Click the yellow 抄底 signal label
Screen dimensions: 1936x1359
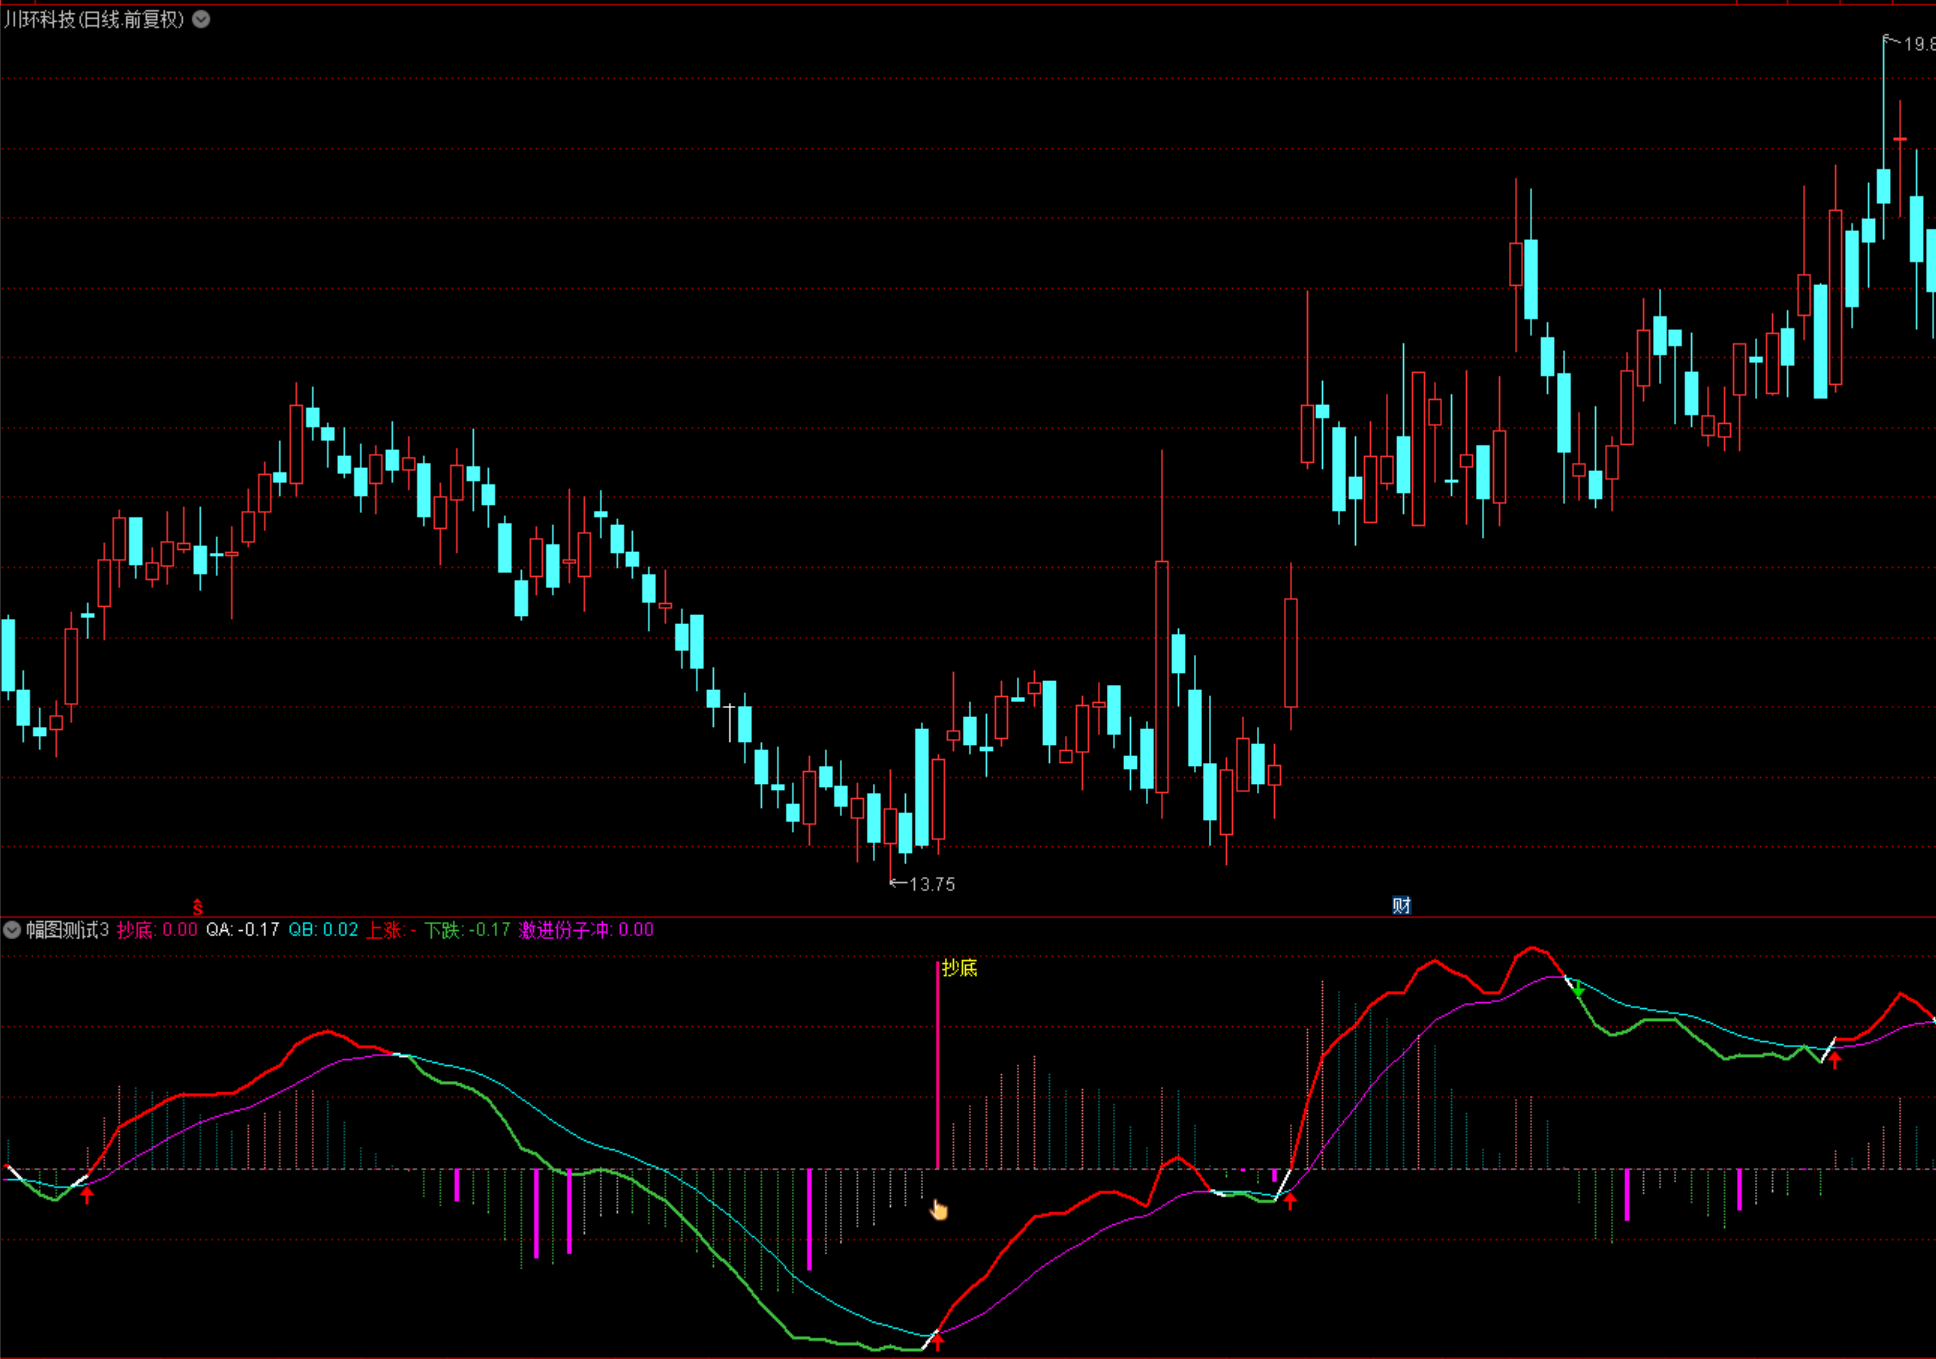click(x=959, y=967)
